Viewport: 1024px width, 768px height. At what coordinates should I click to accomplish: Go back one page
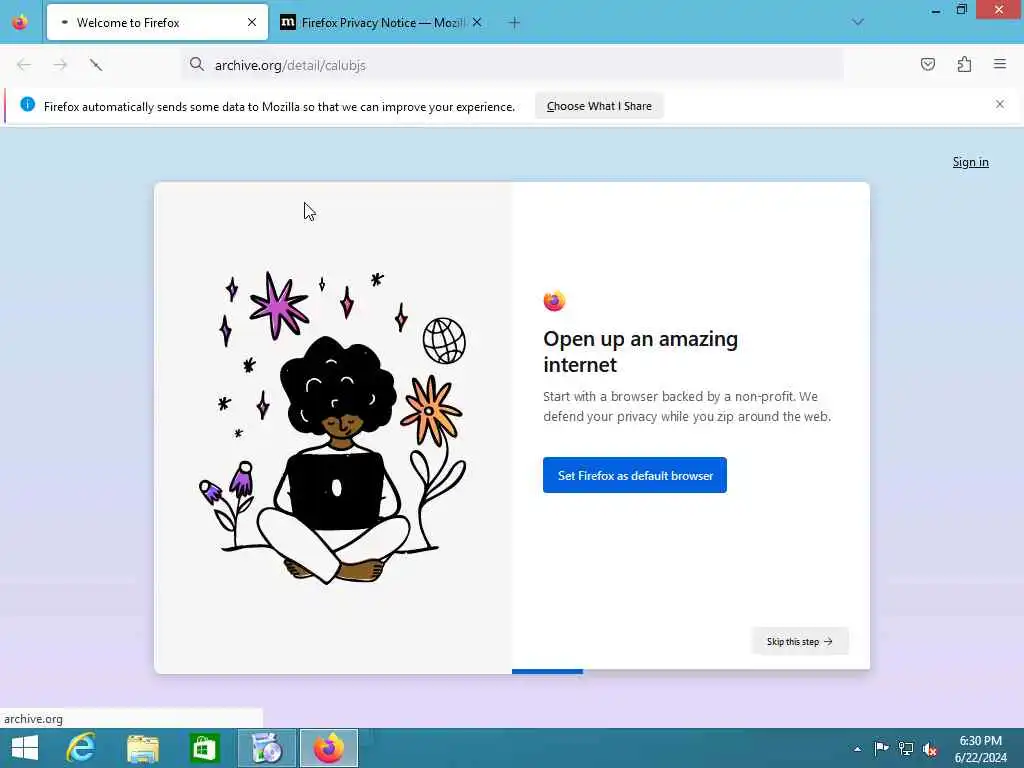[24, 65]
